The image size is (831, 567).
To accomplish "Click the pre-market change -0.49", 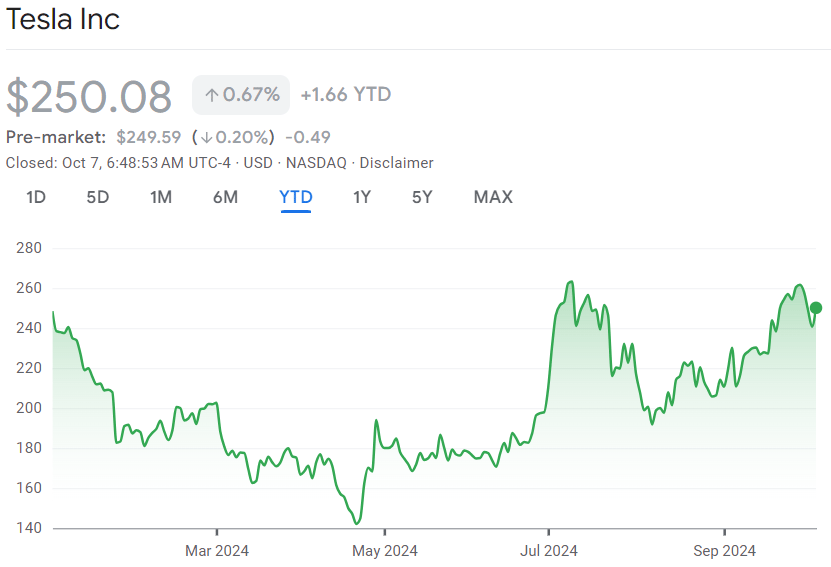I will click(x=308, y=137).
